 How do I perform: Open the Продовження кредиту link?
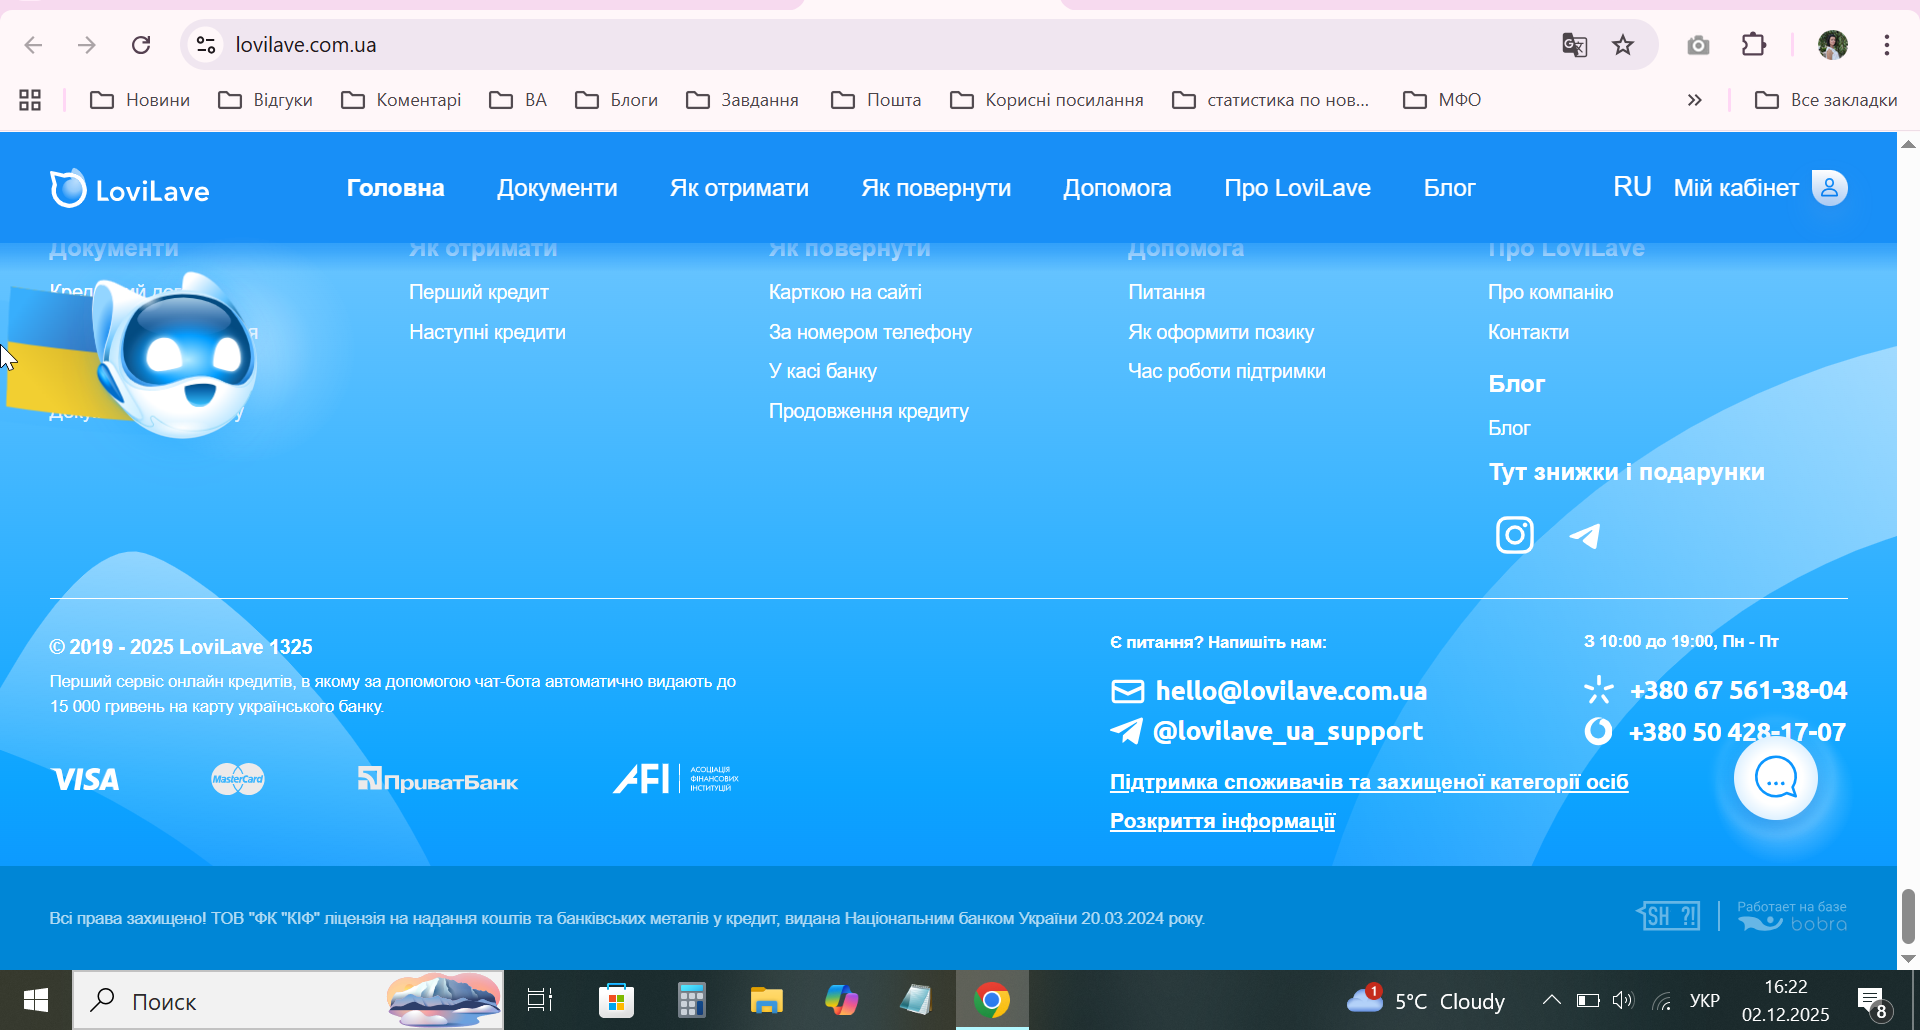pos(868,411)
